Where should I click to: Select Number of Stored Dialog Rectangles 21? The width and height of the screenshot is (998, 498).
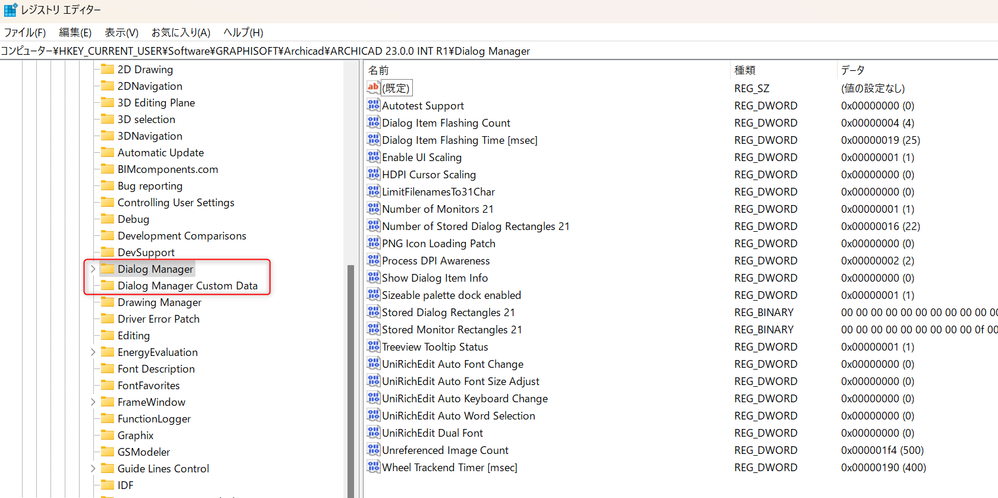[475, 225]
